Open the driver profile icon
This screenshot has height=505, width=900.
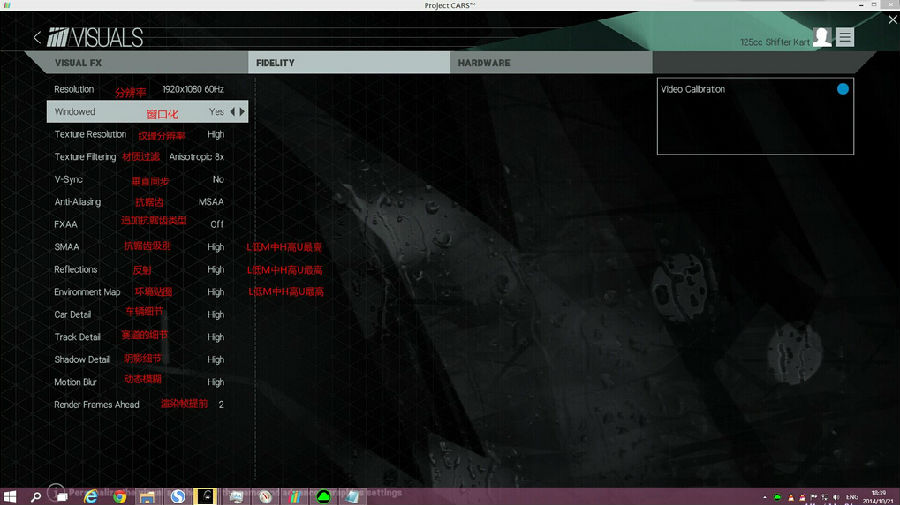point(822,37)
